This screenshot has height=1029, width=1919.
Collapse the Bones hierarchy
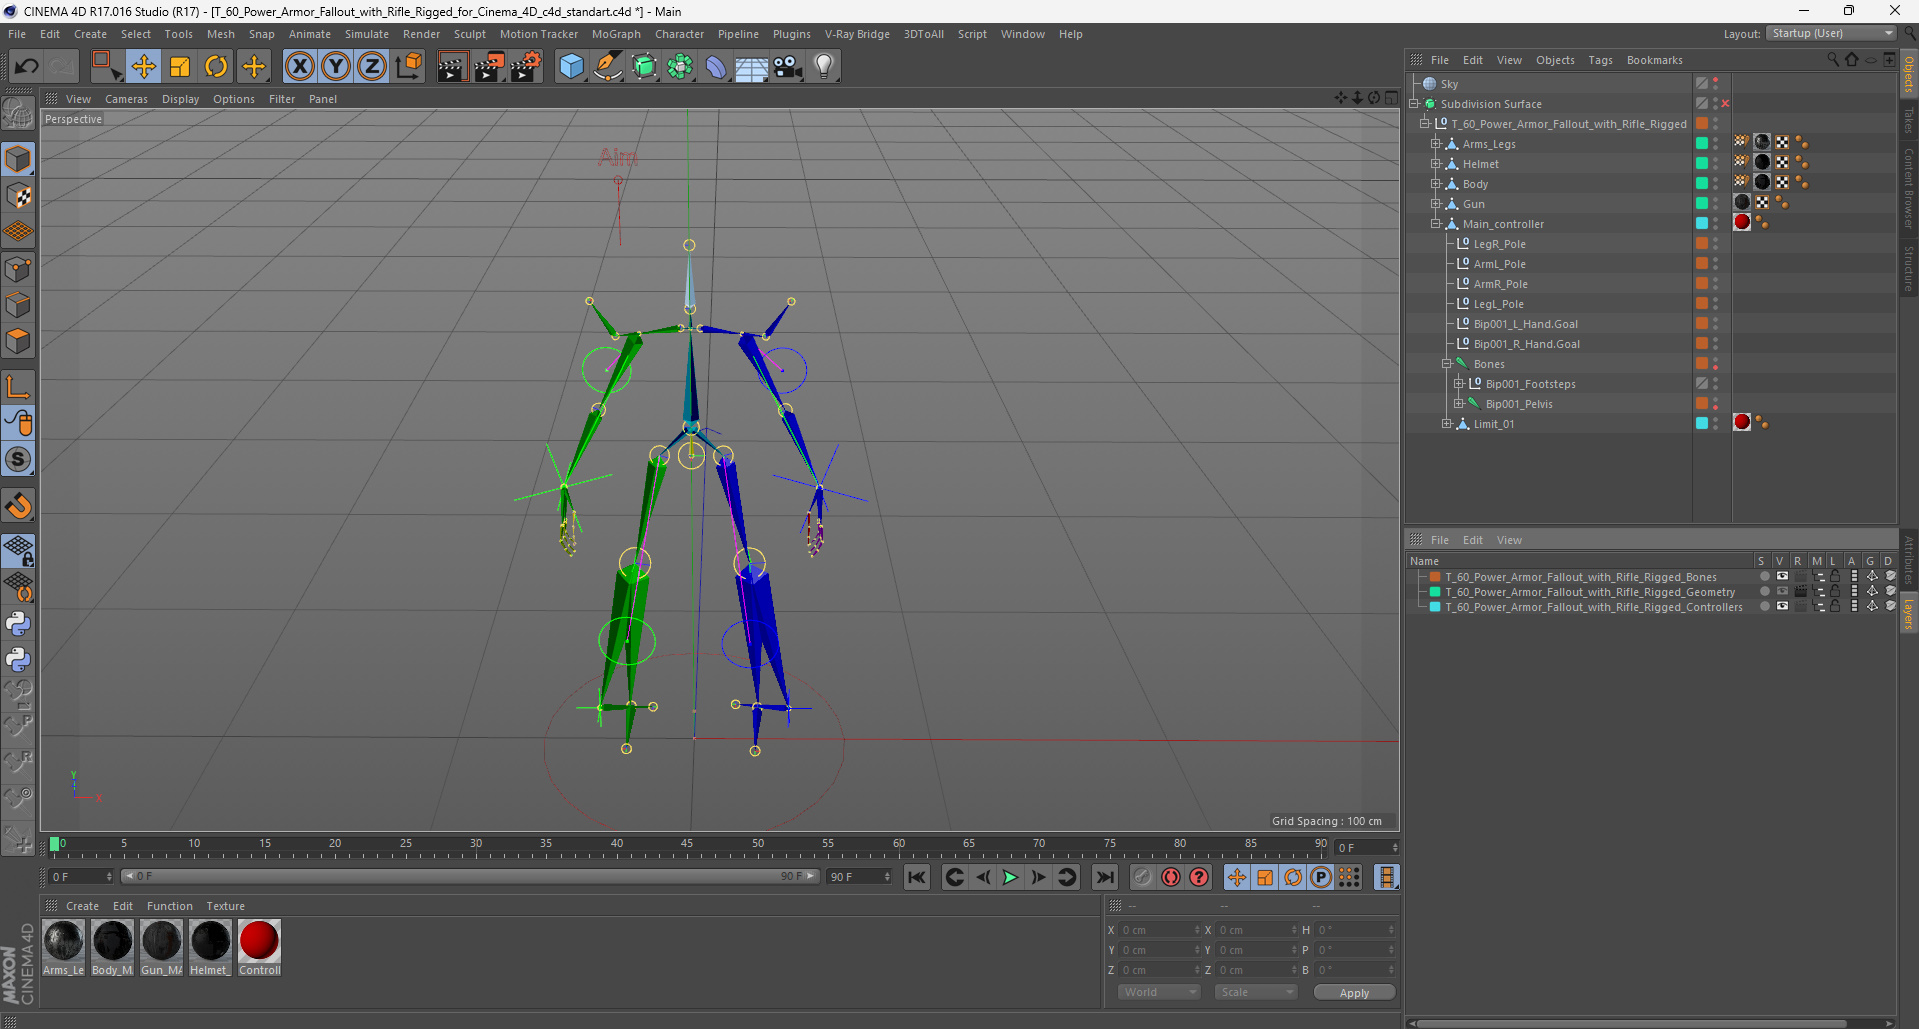[1447, 364]
